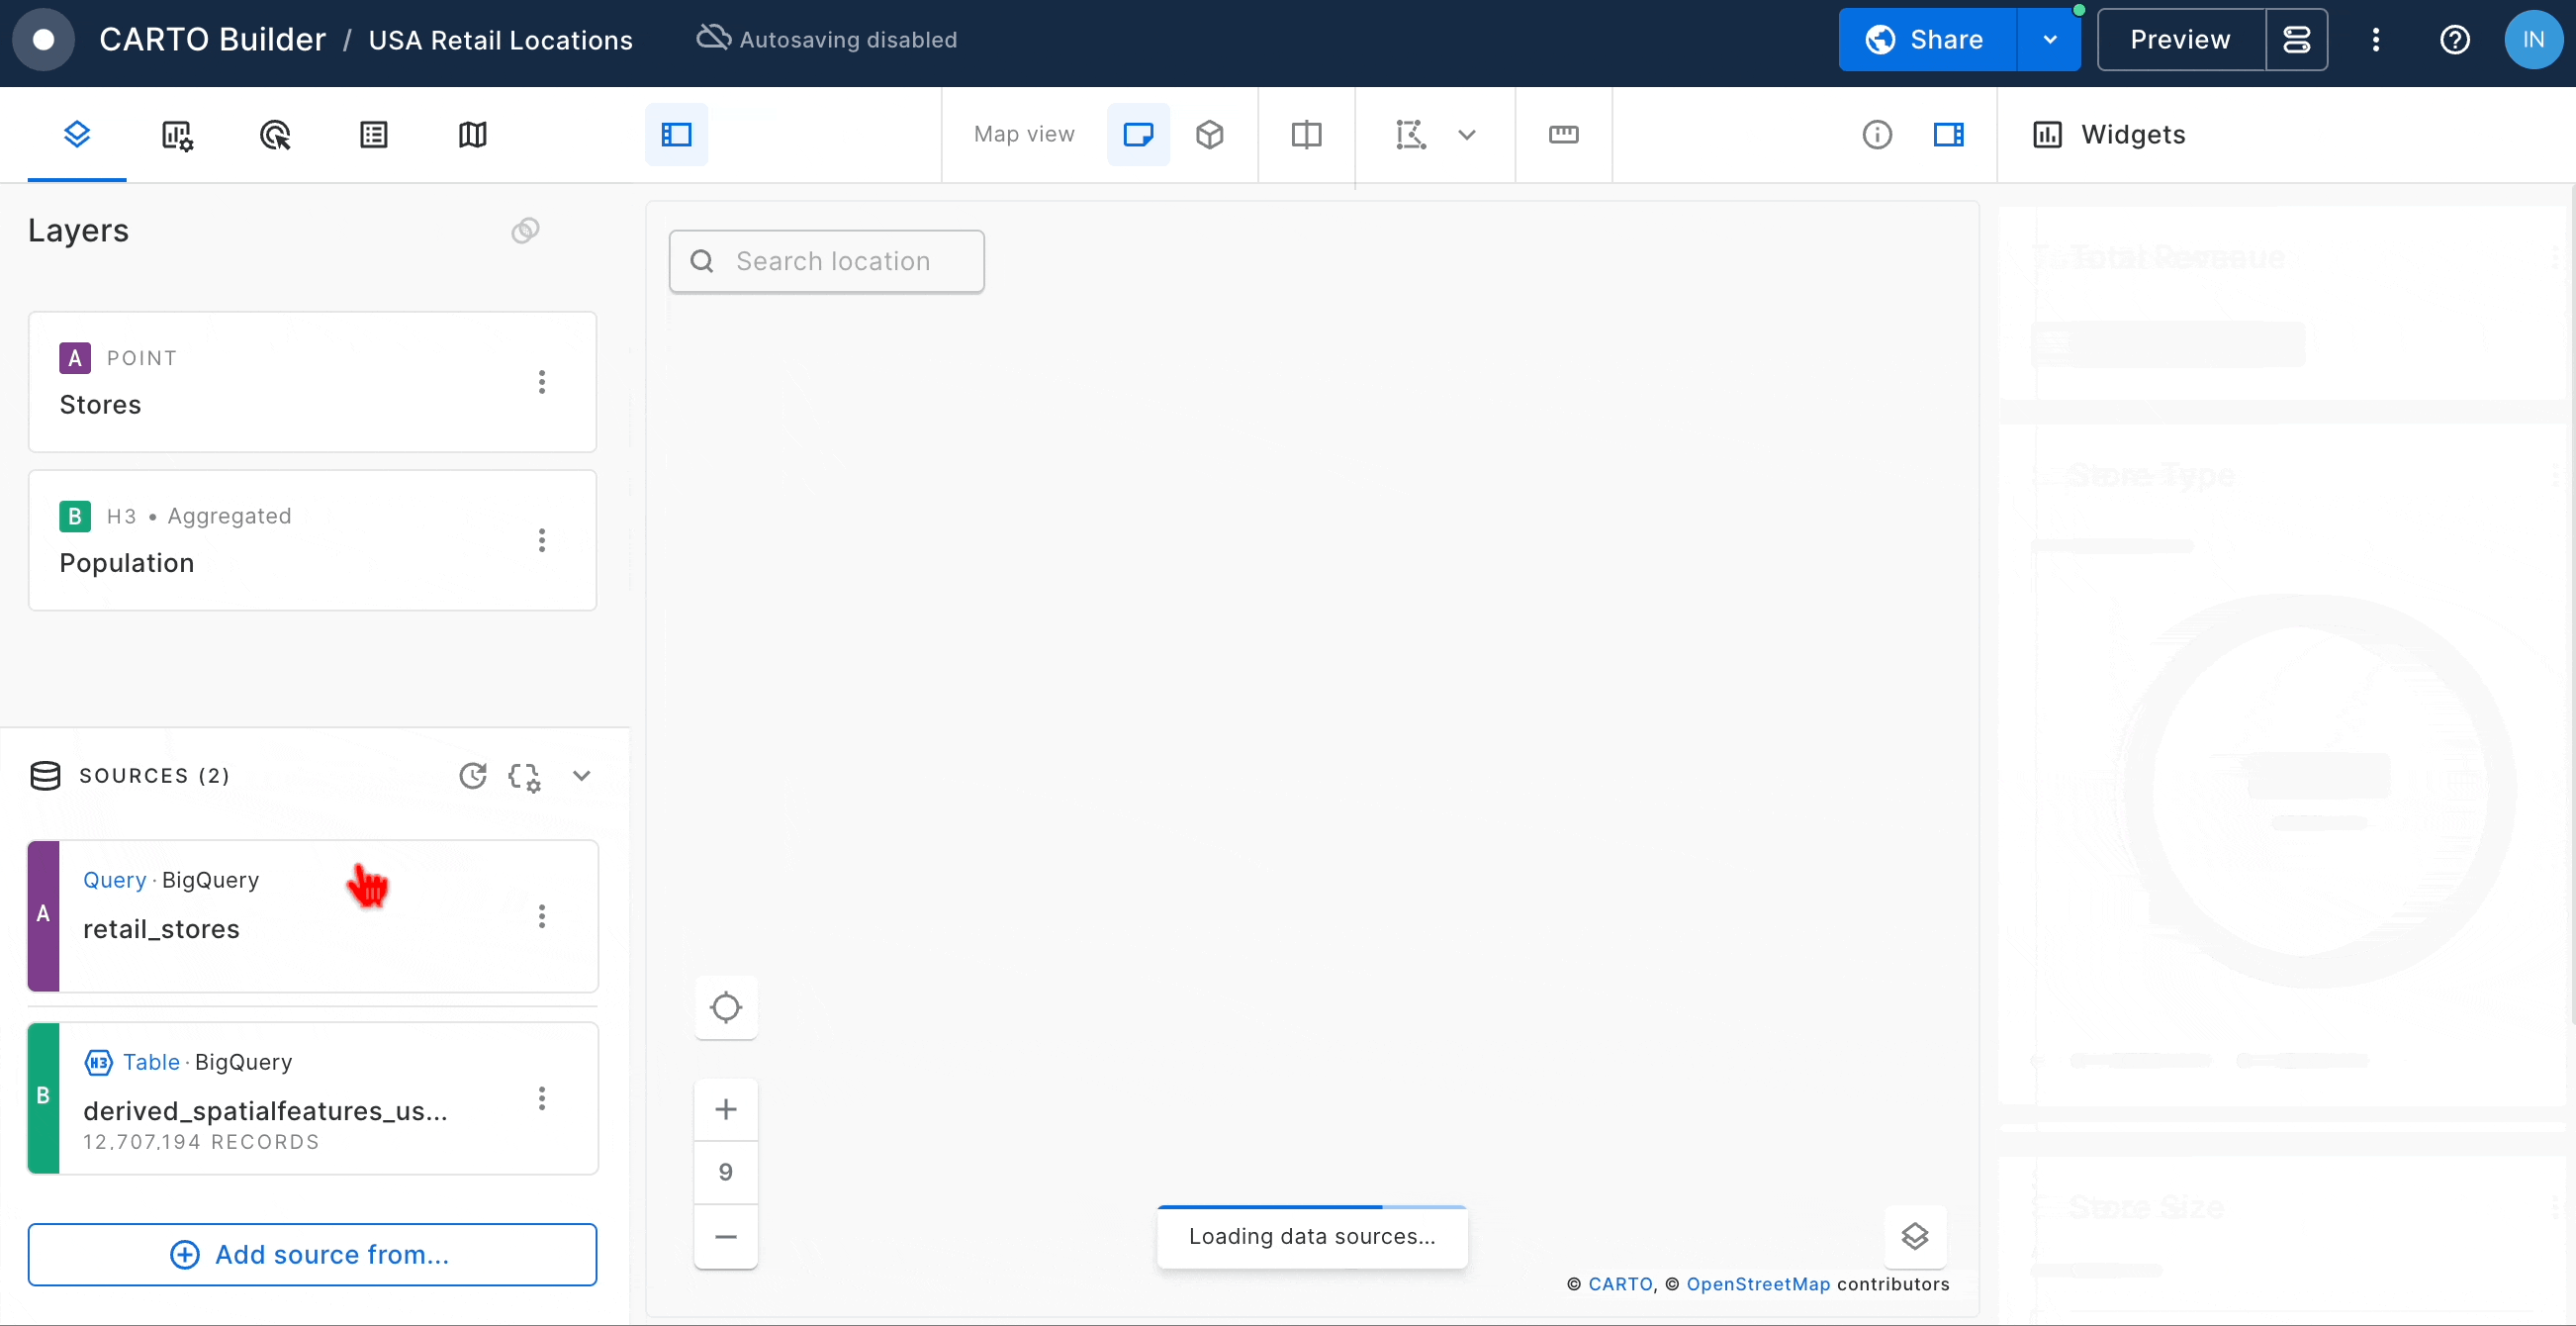Collapse the Sources section chevron
This screenshot has height=1326, width=2576.
tap(582, 776)
